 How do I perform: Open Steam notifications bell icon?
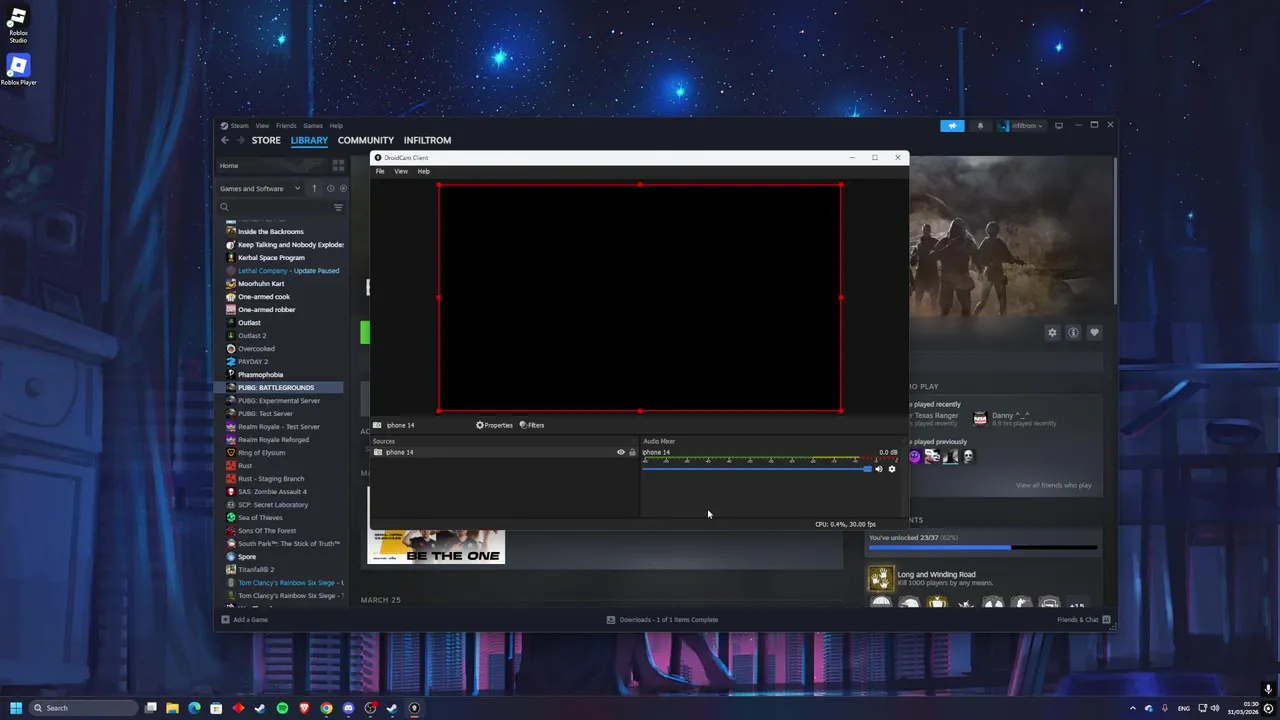coord(980,126)
